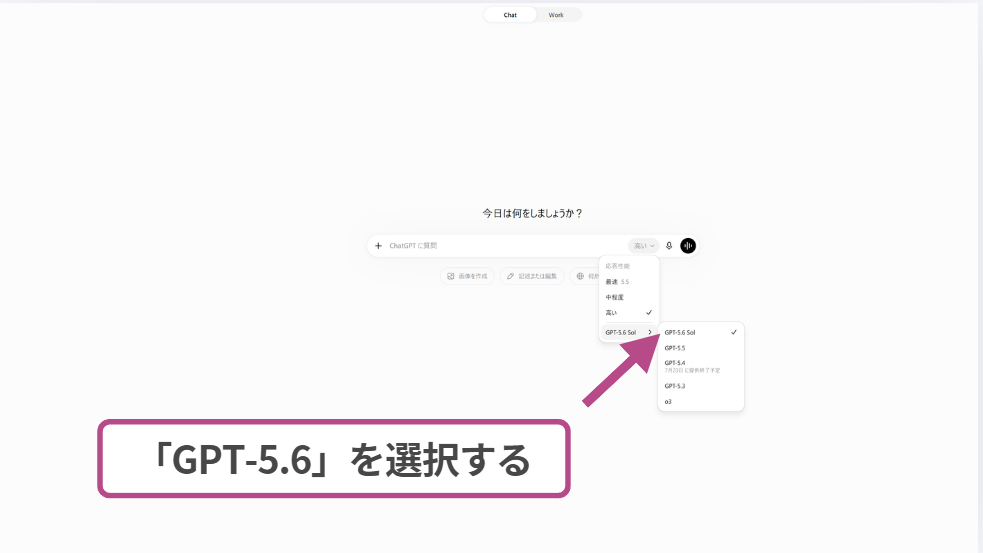Choose GPT-5.6 Sol in model submenu
The height and width of the screenshot is (553, 983).
click(701, 332)
